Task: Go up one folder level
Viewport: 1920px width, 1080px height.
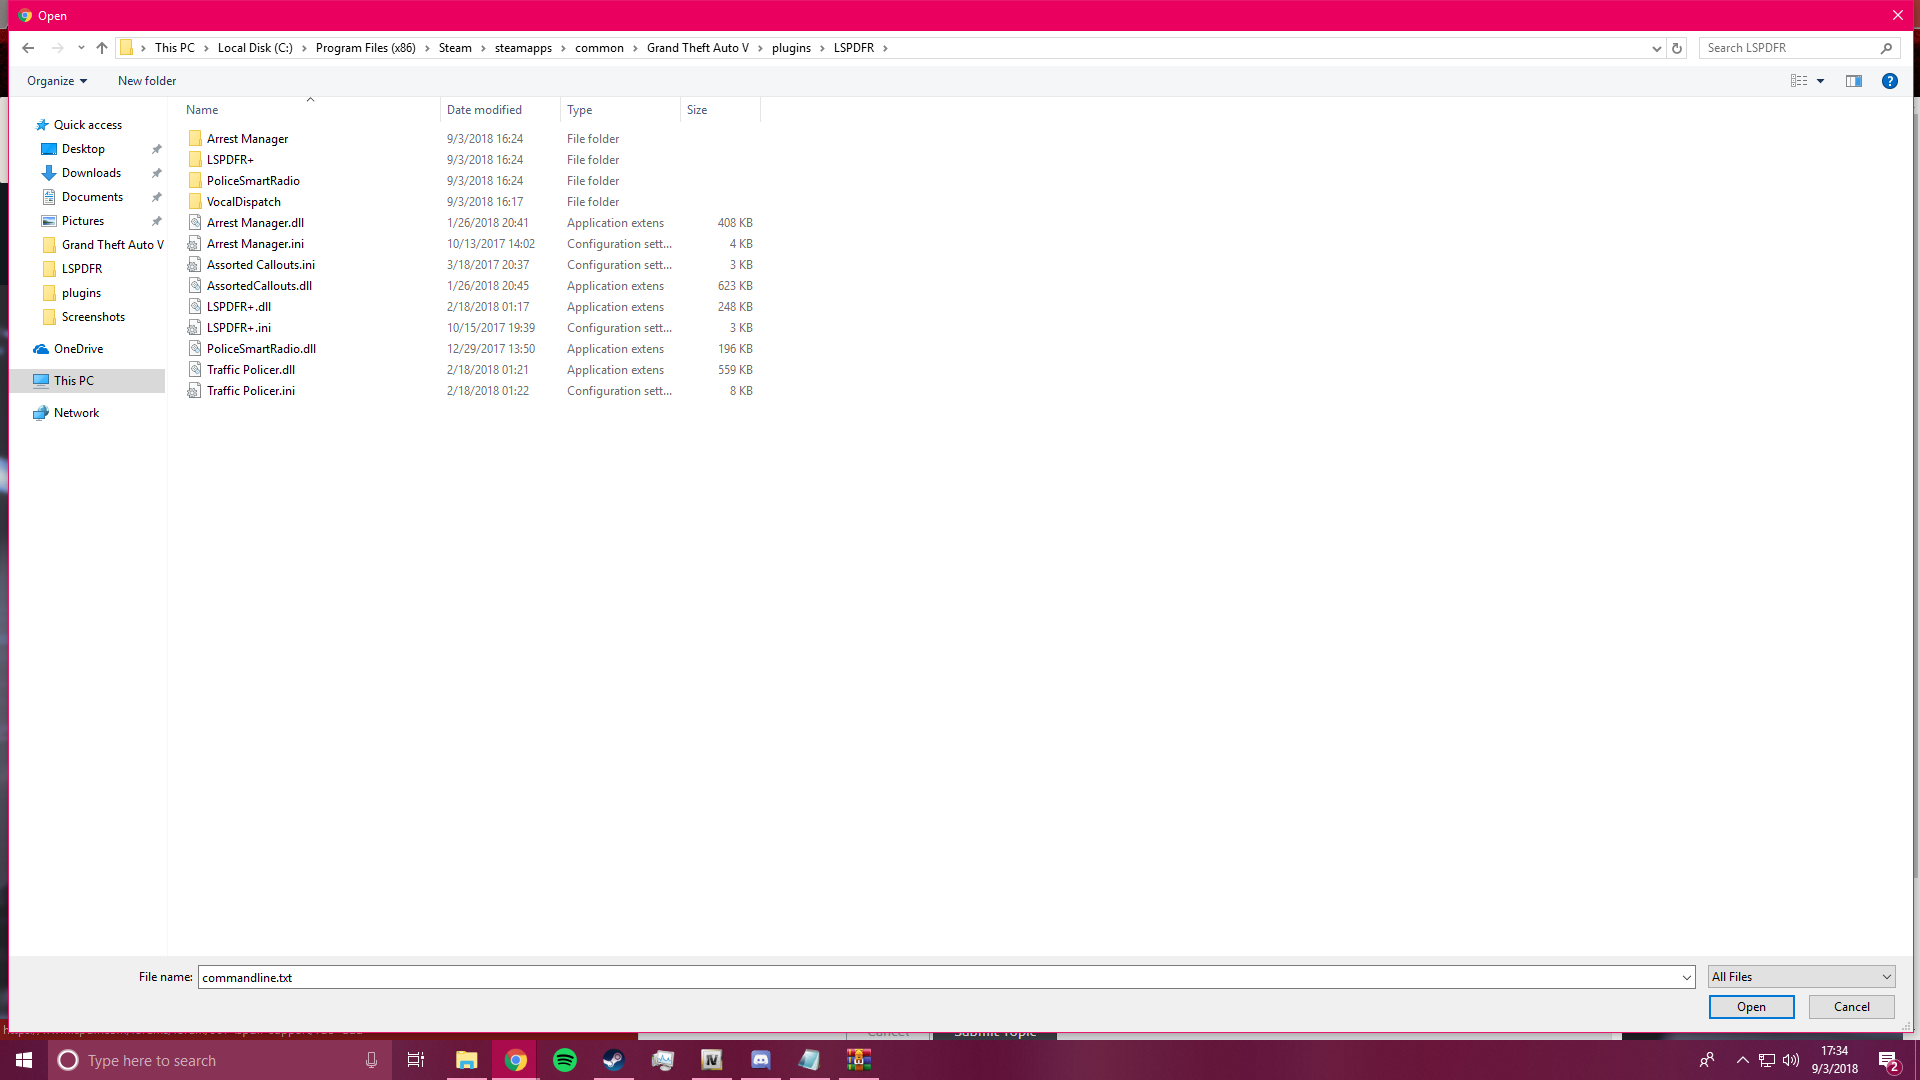Action: (x=102, y=48)
